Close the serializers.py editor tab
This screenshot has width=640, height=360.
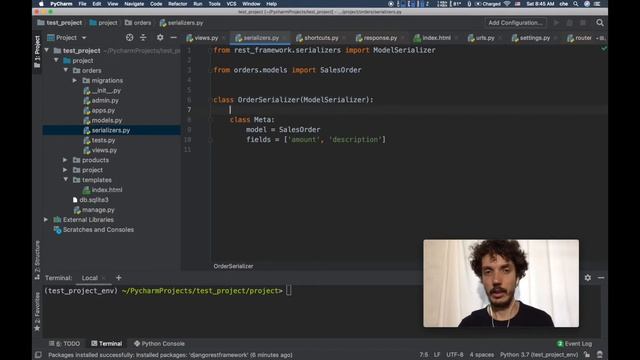pyautogui.click(x=284, y=38)
